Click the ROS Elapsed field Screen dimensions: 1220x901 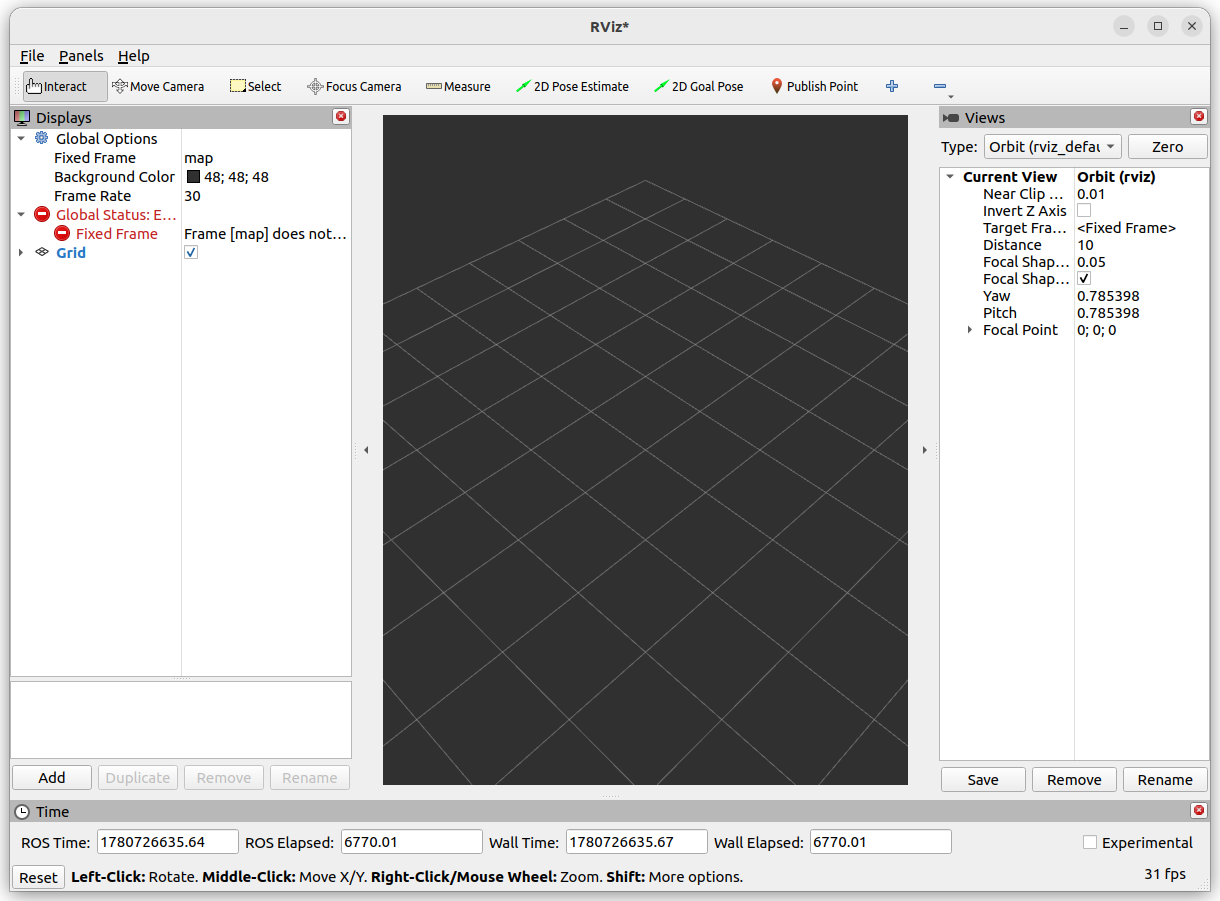[412, 842]
